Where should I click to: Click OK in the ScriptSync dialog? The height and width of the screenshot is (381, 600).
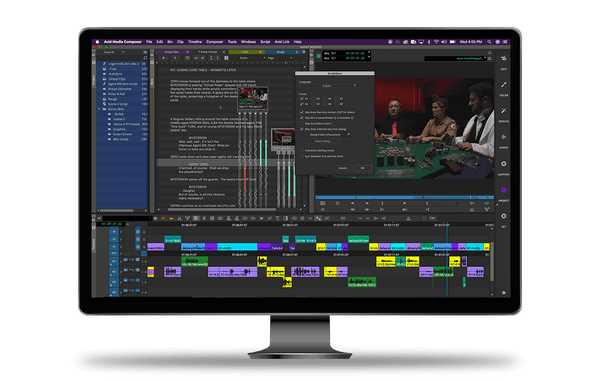click(362, 168)
